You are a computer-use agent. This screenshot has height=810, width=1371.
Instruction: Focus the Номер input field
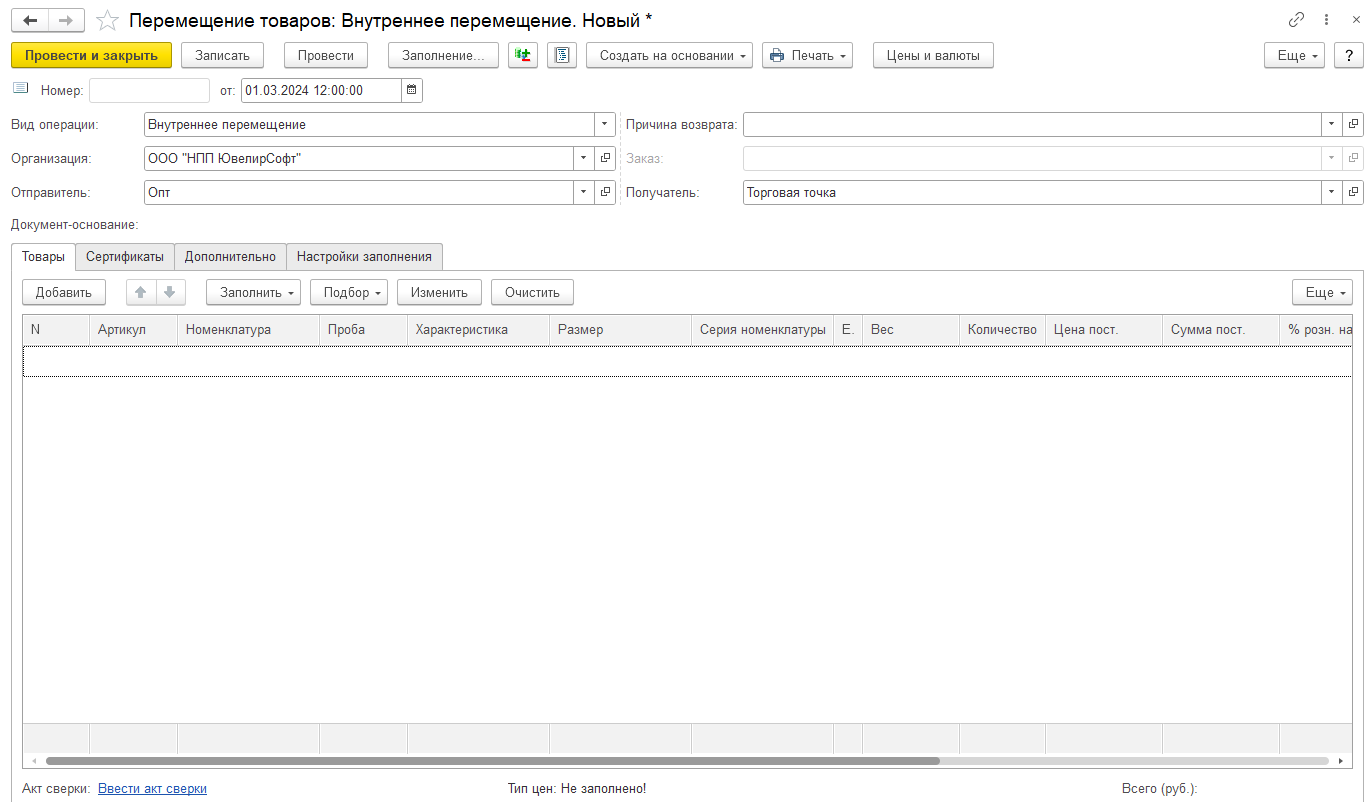[149, 90]
